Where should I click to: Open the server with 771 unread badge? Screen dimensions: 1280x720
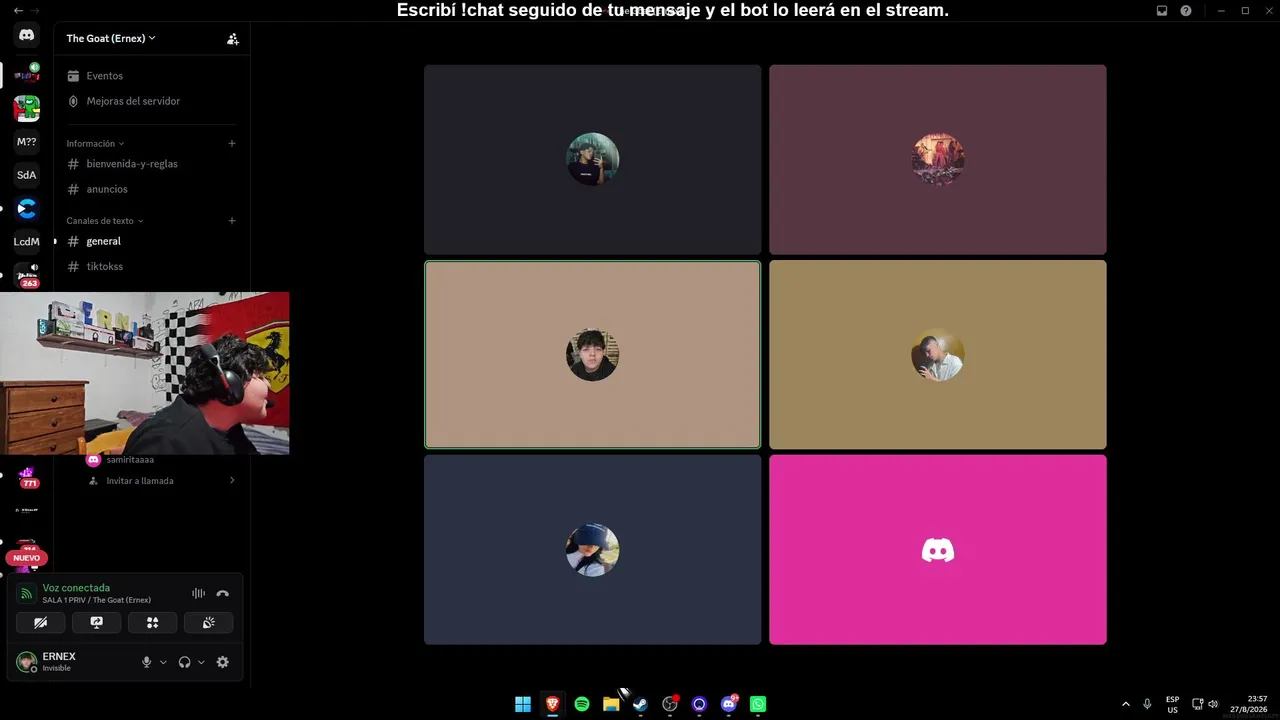tap(27, 476)
